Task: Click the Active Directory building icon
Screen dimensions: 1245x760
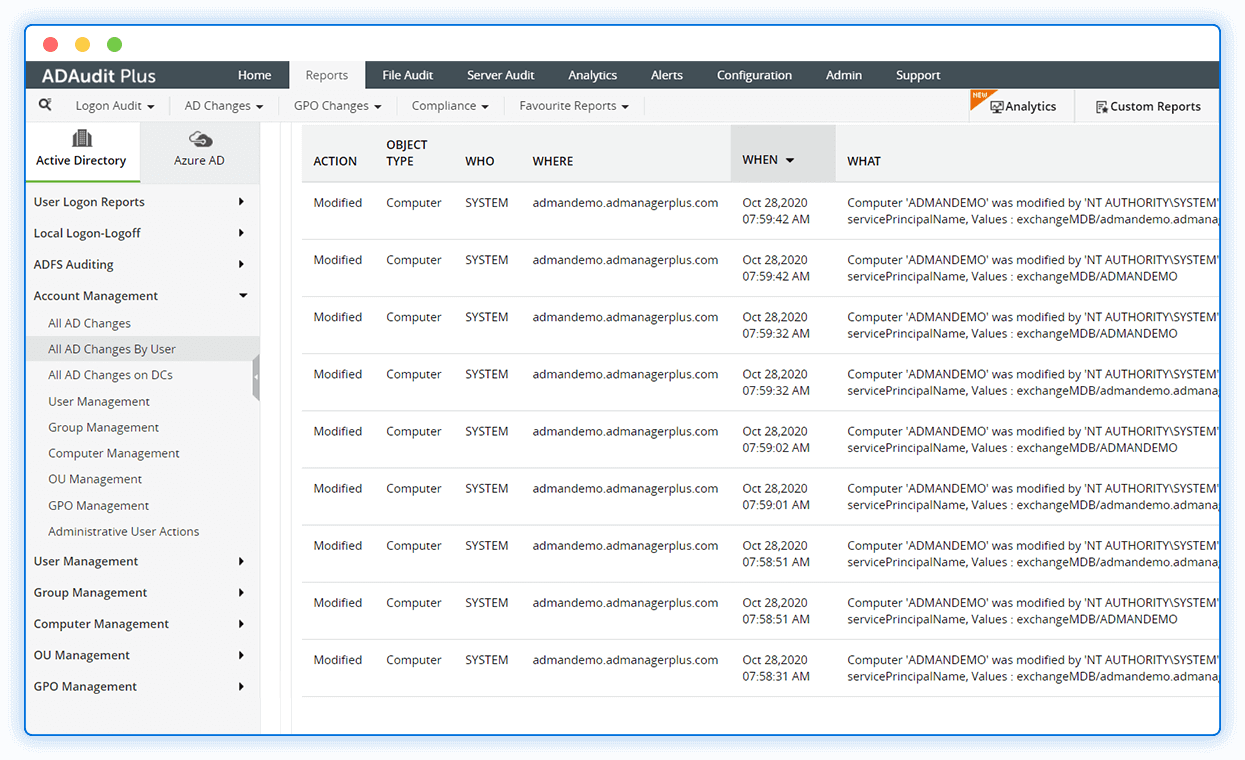Action: (81, 138)
